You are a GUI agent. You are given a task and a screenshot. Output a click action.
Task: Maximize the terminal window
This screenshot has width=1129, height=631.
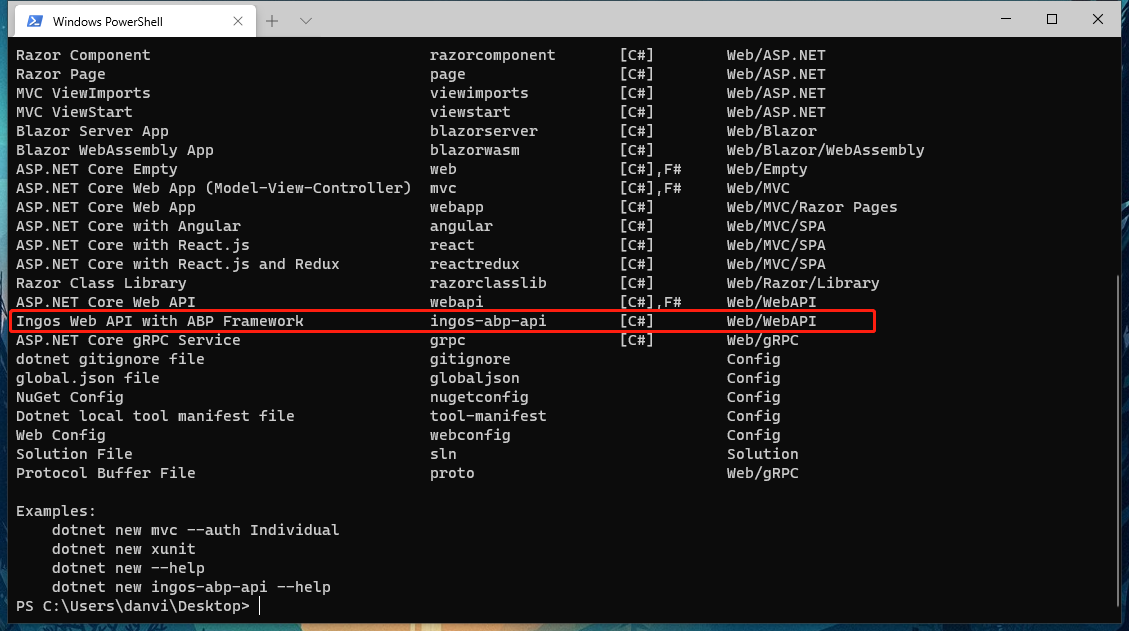1052,19
